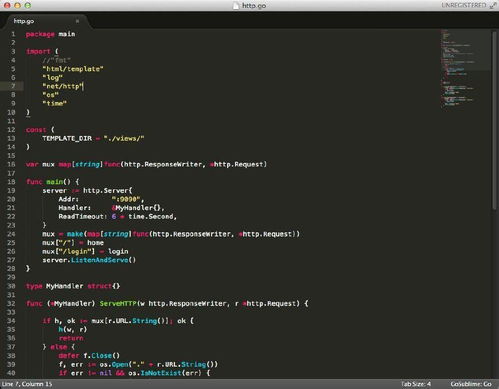This screenshot has width=499, height=389.
Task: Click 'time.Second' on line 22
Action: pos(151,216)
